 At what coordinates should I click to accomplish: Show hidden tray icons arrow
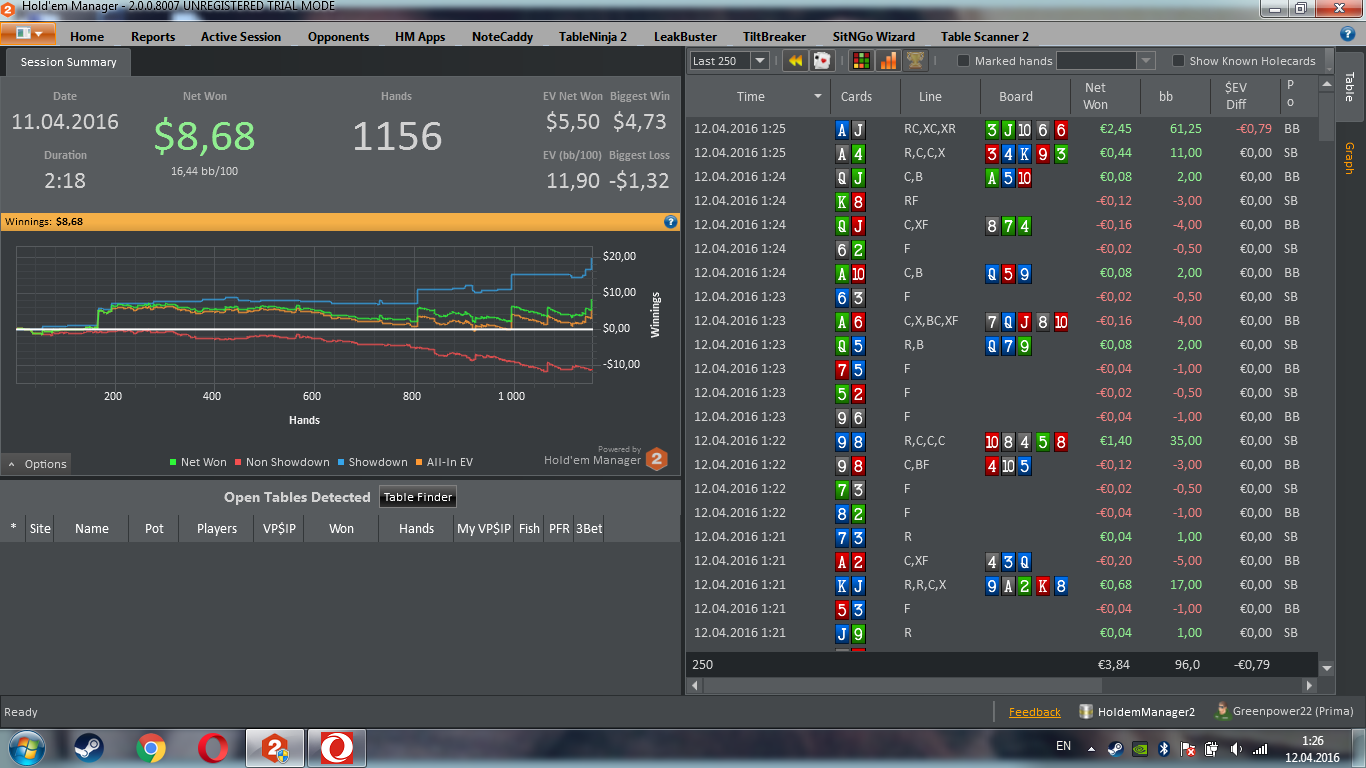[1090, 748]
